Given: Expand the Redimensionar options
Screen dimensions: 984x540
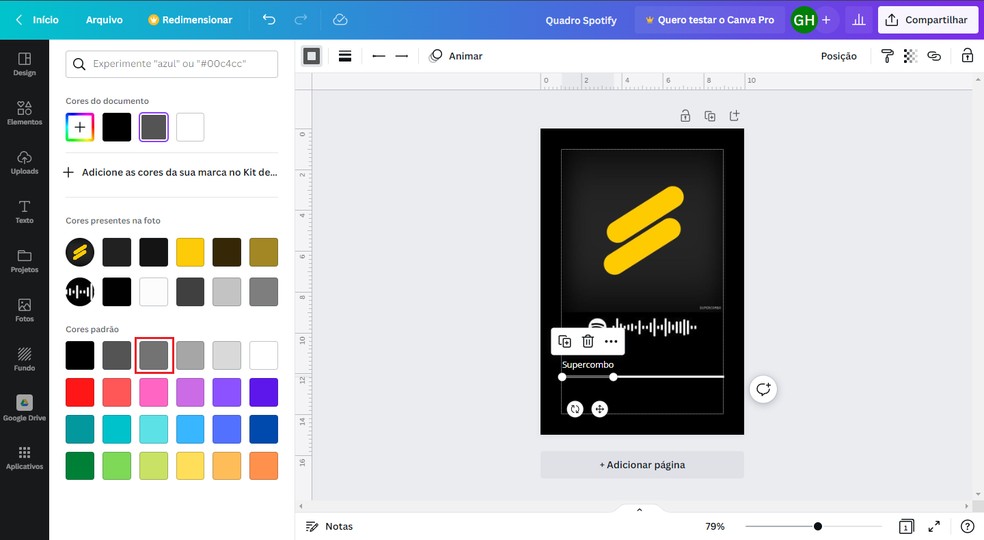Looking at the screenshot, I should [x=189, y=20].
